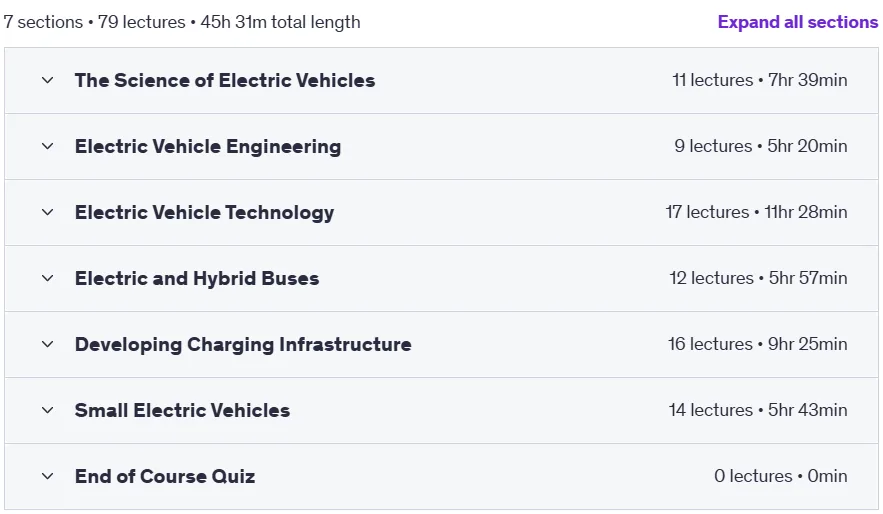This screenshot has width=883, height=514.
Task: Click 0 lectures 0min label
Action: coord(781,476)
